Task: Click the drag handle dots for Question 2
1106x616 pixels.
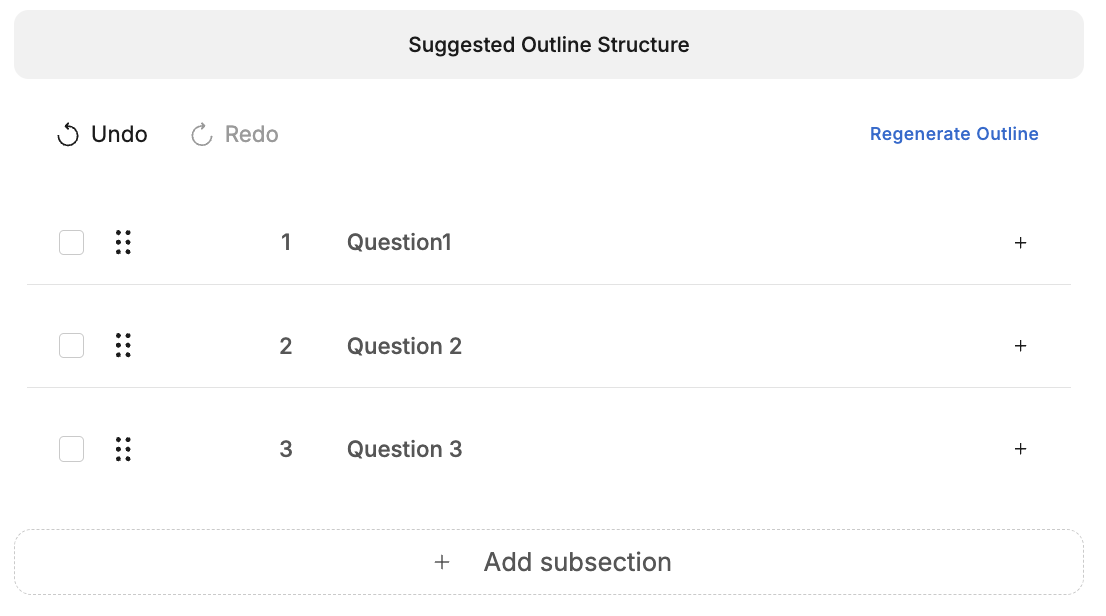Action: click(x=123, y=345)
